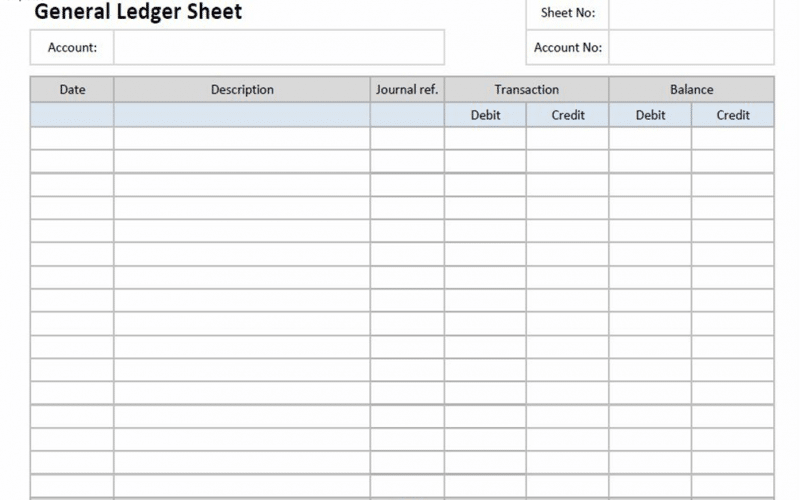The image size is (800, 500).
Task: Select the Transaction group header
Action: tap(526, 89)
